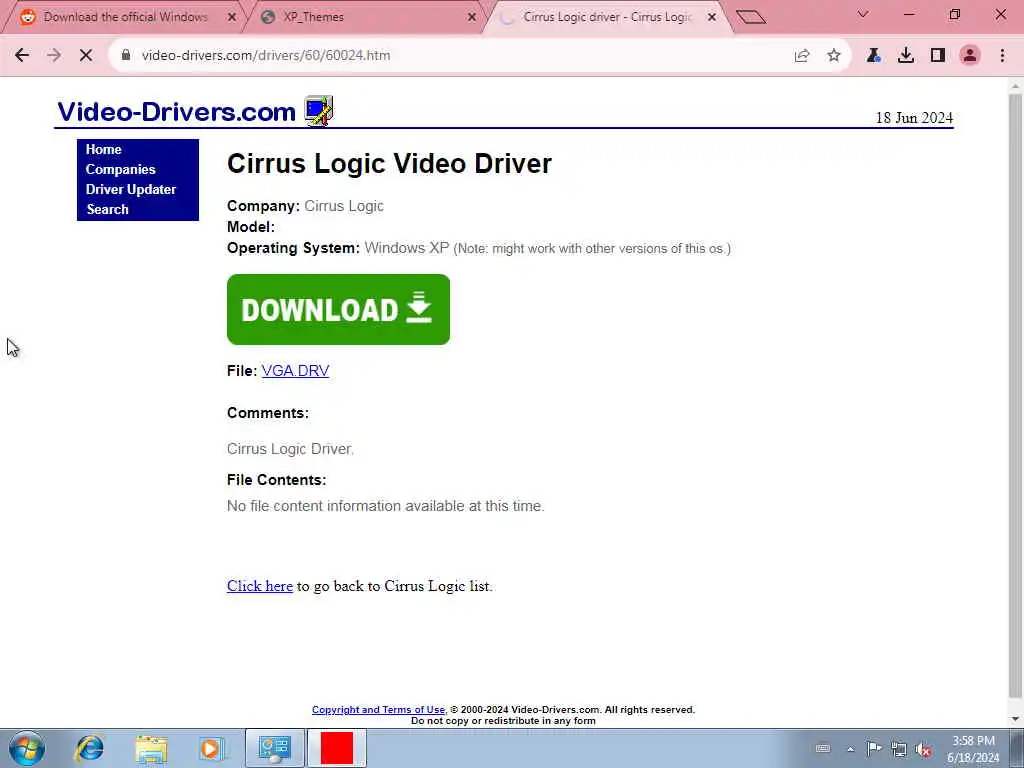This screenshot has height=768, width=1024.
Task: Open a new tab
Action: [x=750, y=17]
